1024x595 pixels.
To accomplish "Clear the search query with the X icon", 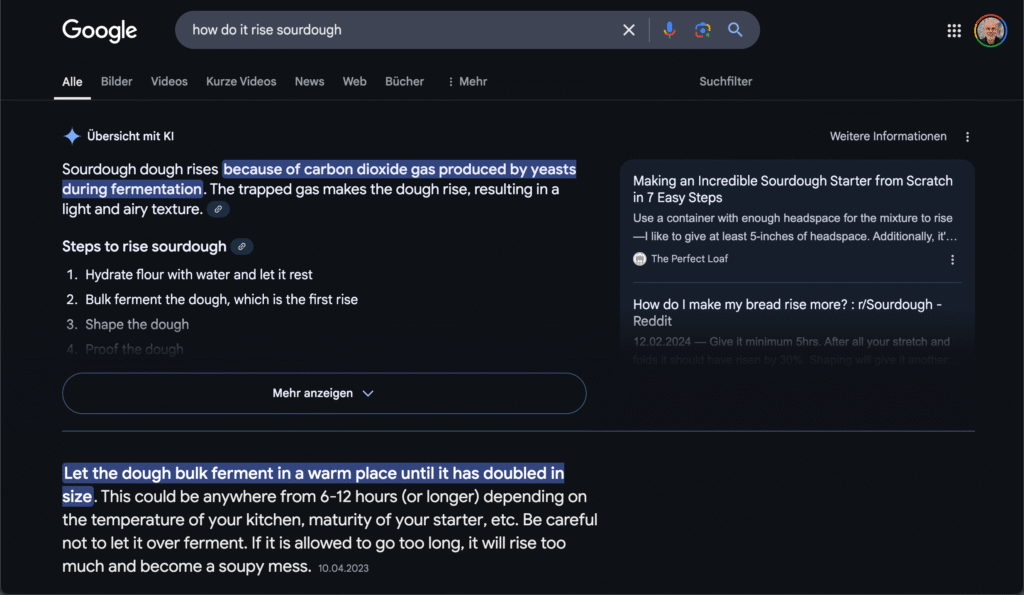I will pos(628,30).
